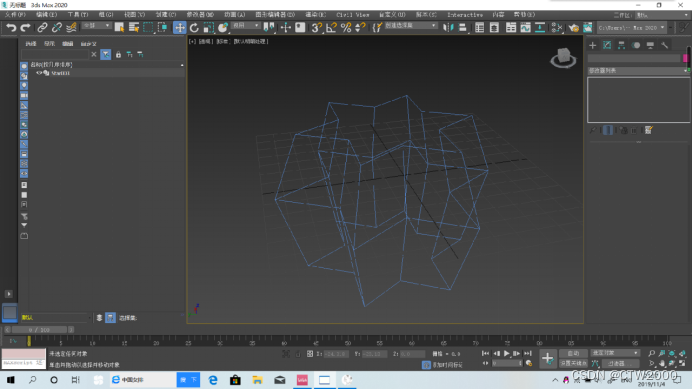Click Rendered Frame Window icon
Viewport: 693px width, 390px height.
click(588, 28)
